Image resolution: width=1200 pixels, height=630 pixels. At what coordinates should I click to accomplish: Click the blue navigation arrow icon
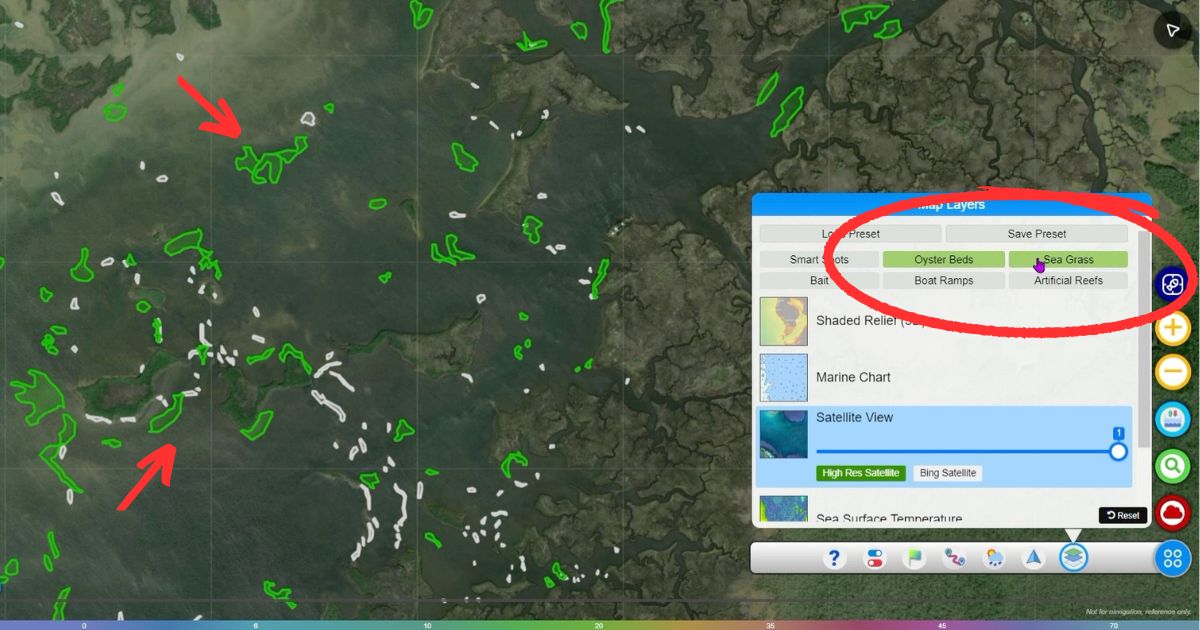(1033, 558)
